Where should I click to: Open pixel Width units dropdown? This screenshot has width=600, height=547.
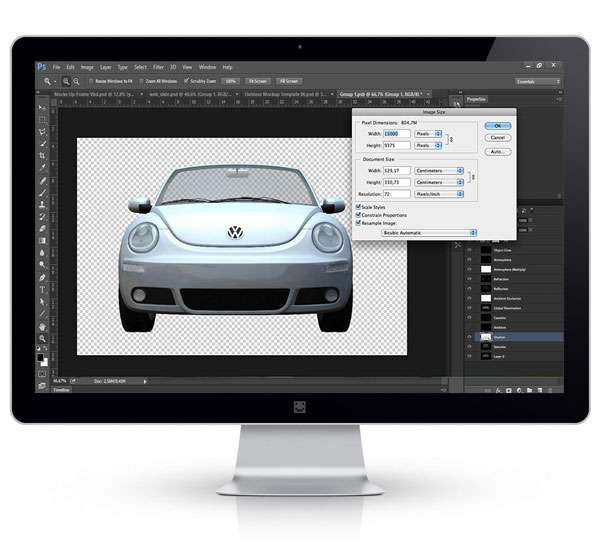[428, 134]
